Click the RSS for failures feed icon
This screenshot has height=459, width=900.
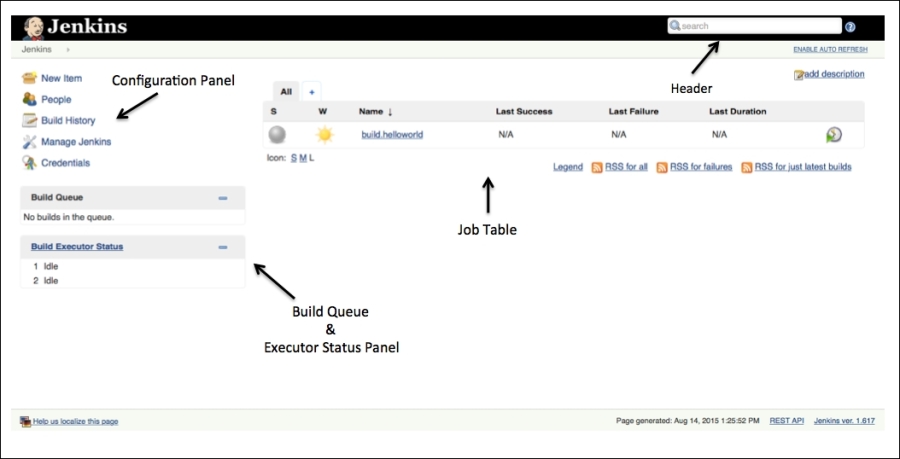coord(662,168)
